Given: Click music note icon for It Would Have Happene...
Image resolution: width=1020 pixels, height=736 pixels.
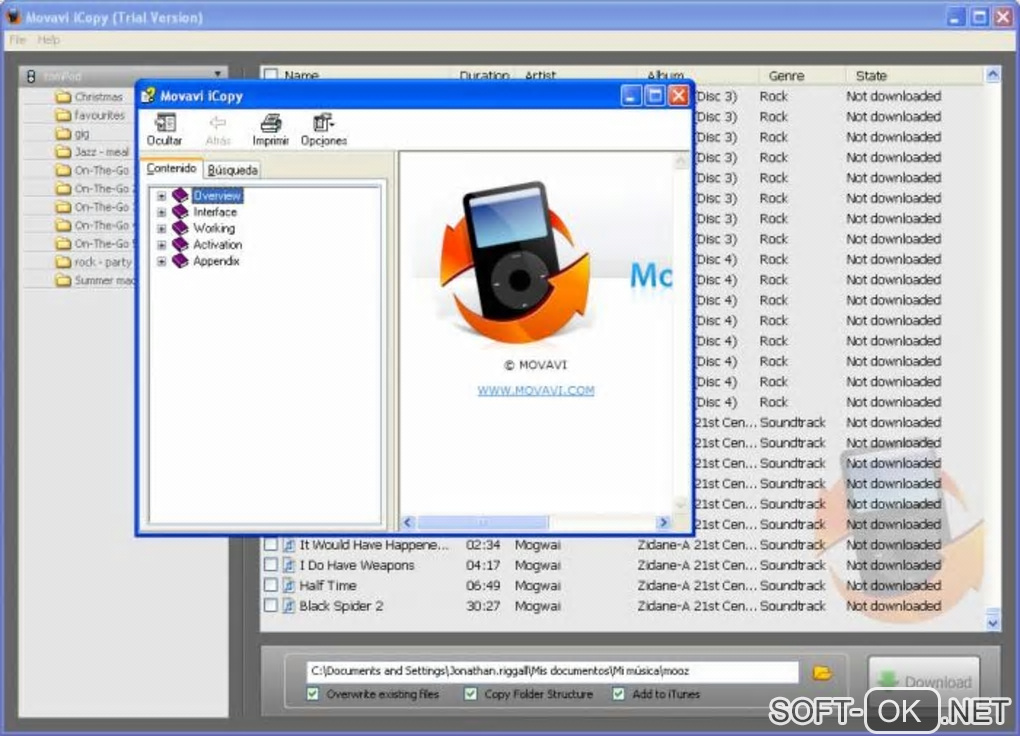Looking at the screenshot, I should 289,545.
